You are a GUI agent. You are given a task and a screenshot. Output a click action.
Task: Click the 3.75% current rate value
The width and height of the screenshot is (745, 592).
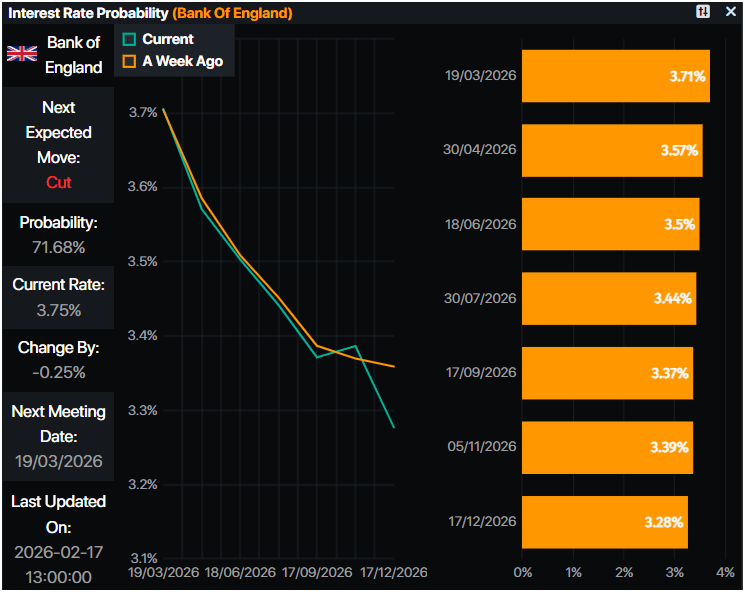tap(58, 310)
